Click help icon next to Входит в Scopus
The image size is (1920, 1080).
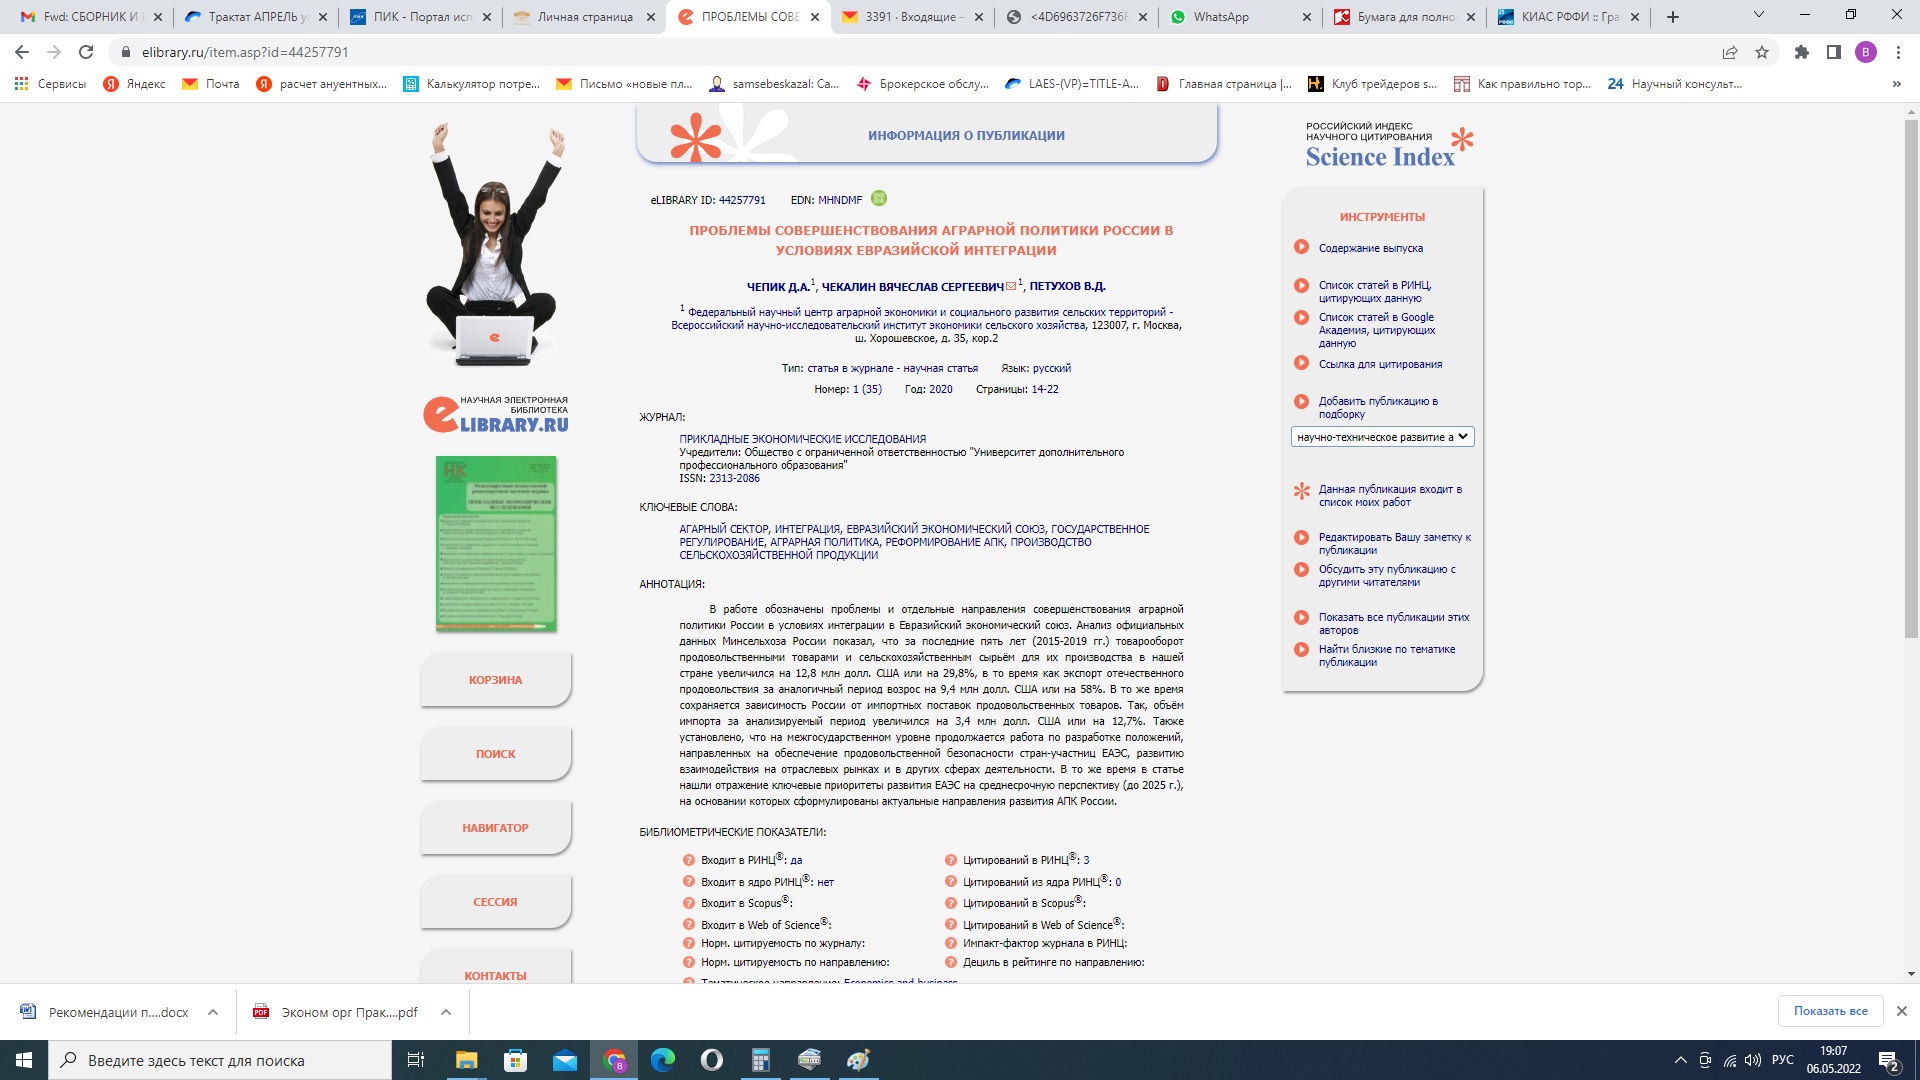click(689, 903)
